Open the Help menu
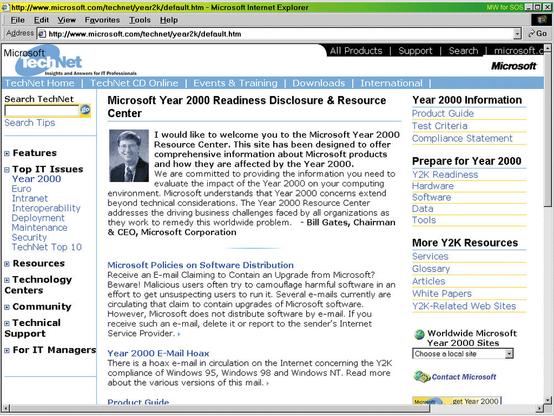 [169, 20]
